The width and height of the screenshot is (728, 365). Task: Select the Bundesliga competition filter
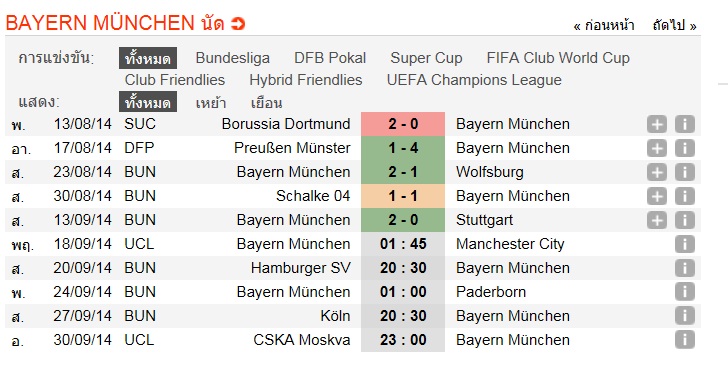pos(233,58)
